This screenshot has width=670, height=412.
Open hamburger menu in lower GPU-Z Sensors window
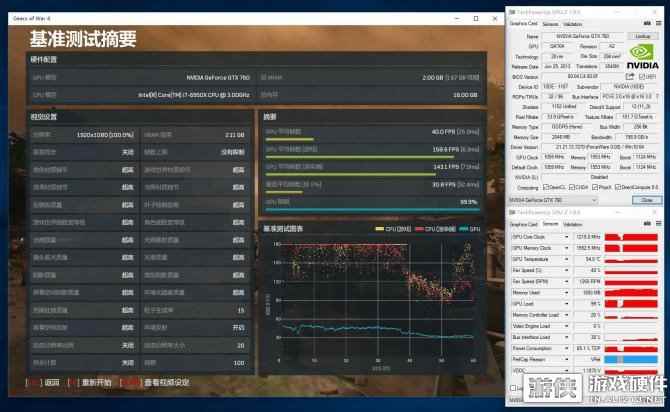point(658,224)
